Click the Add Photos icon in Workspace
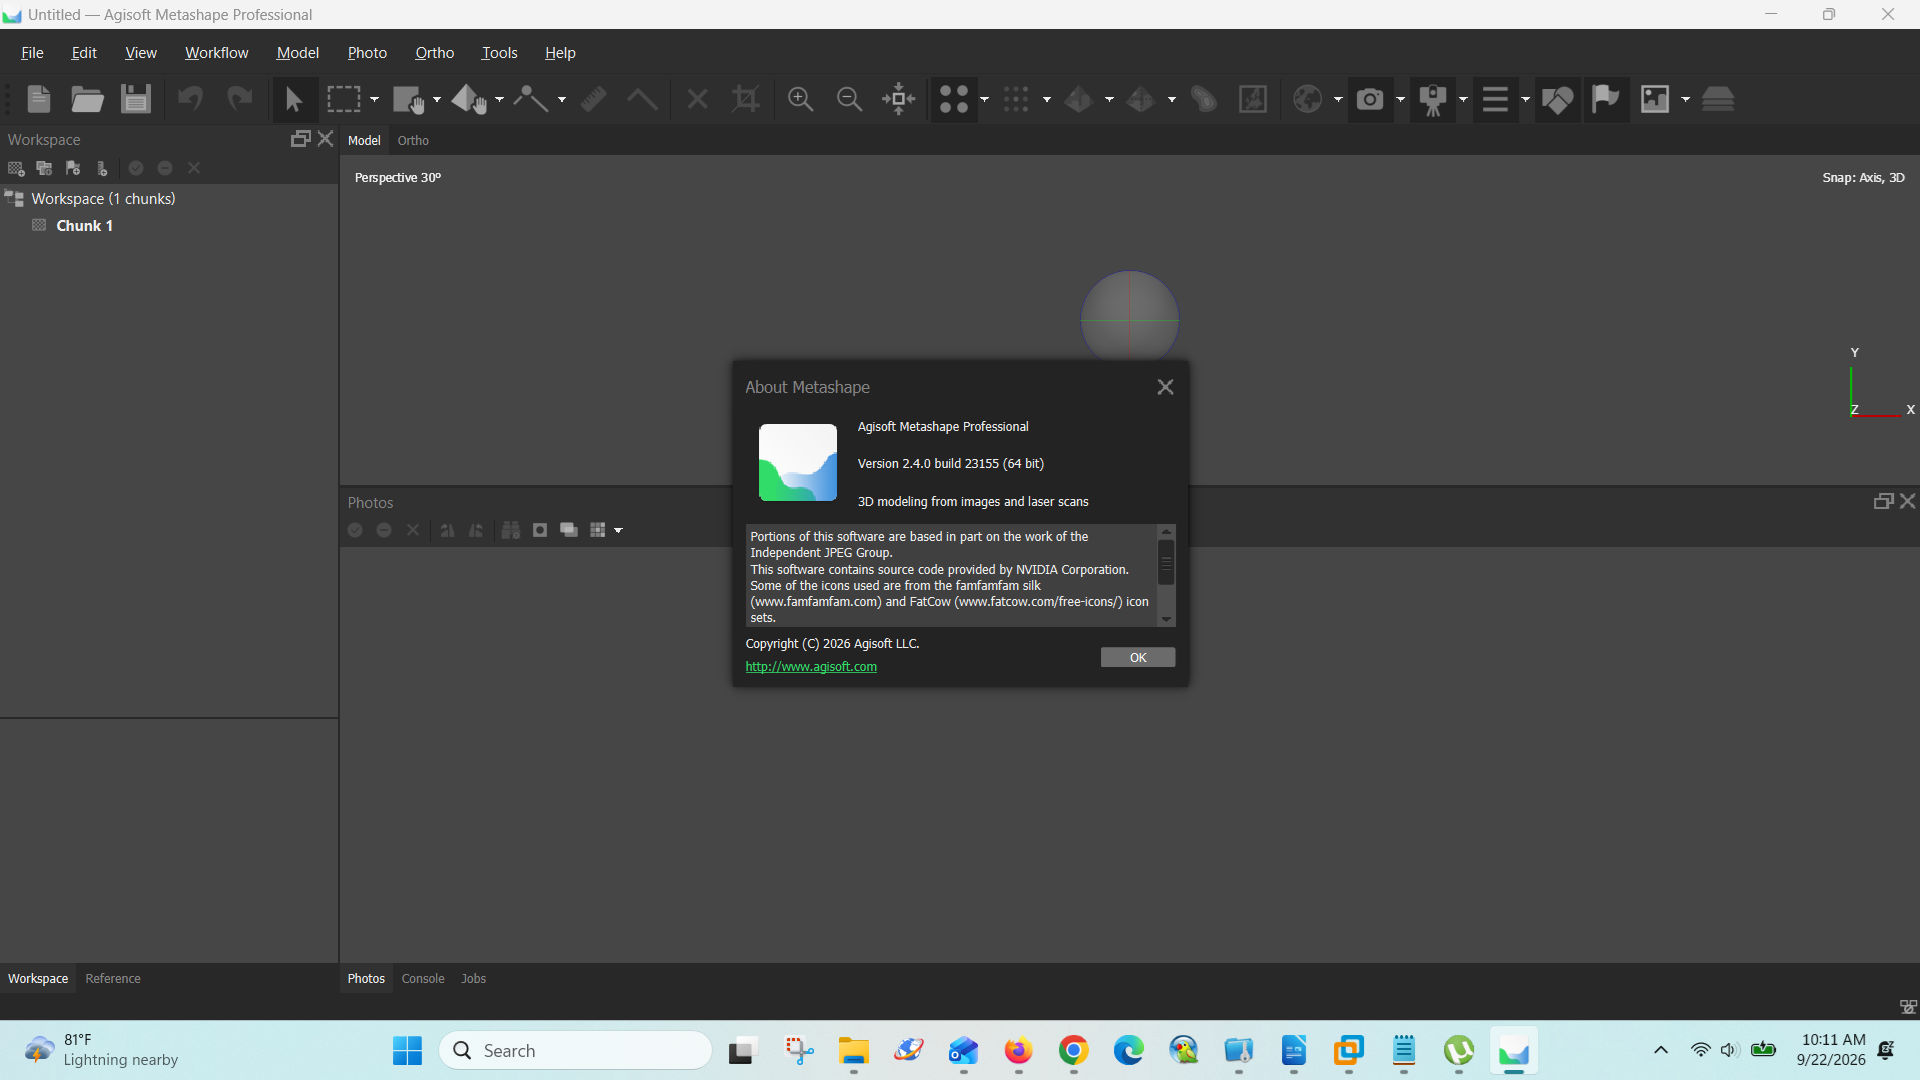Image resolution: width=1920 pixels, height=1080 pixels. (x=44, y=168)
